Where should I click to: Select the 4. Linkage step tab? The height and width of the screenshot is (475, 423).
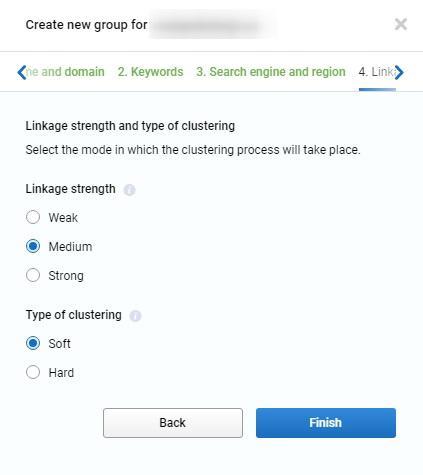377,72
